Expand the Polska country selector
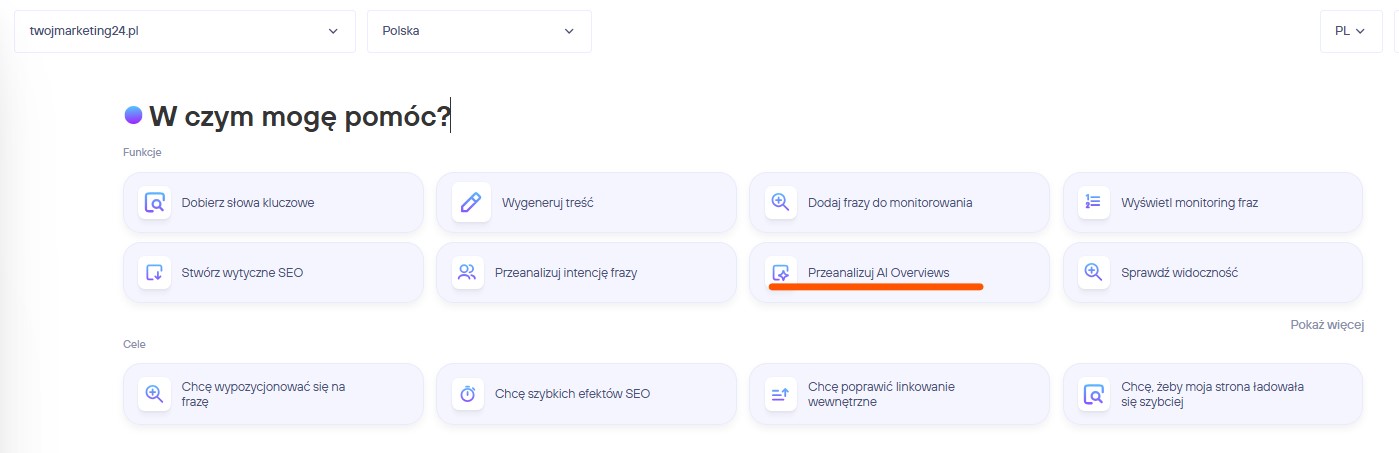The width and height of the screenshot is (1399, 453). [479, 31]
